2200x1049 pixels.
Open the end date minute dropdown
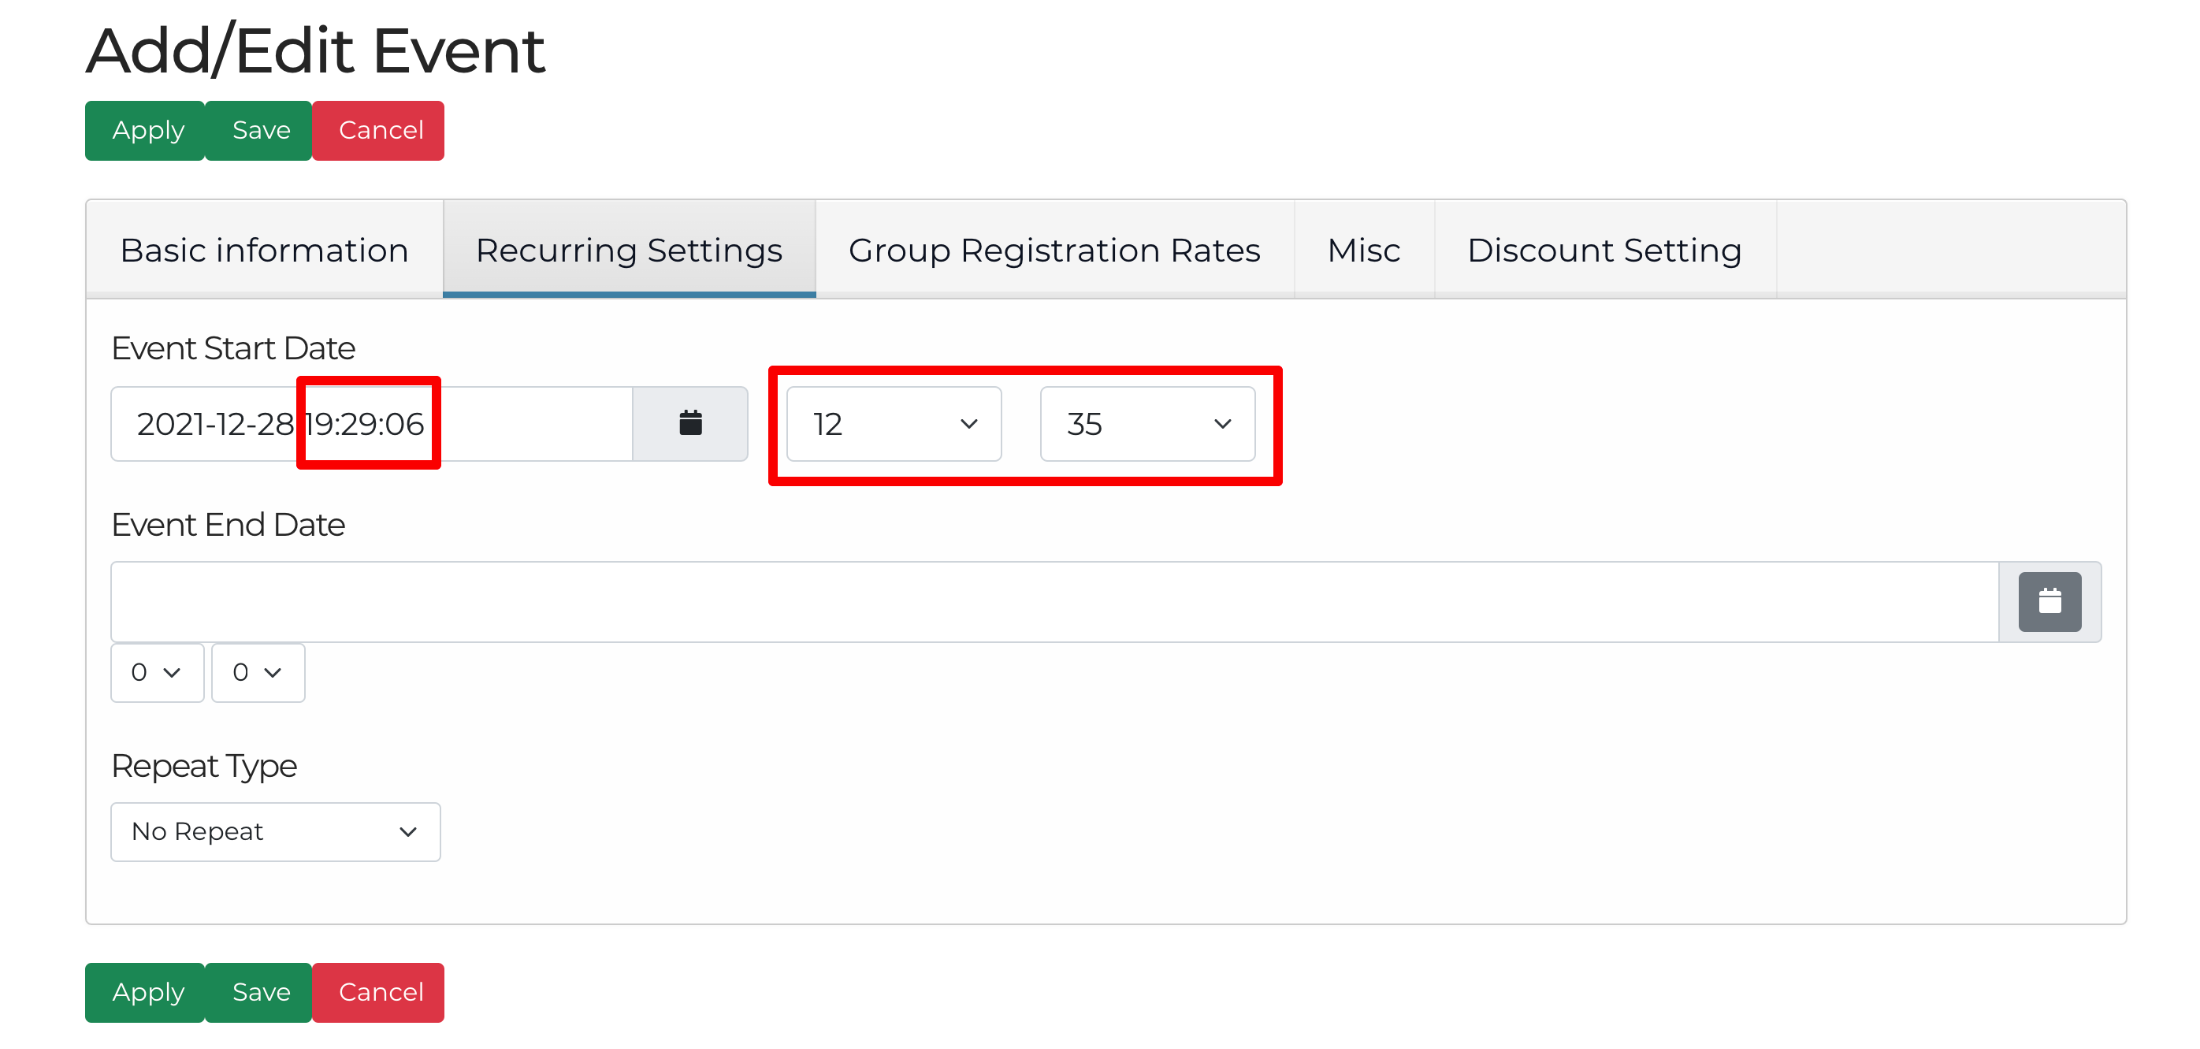click(258, 673)
